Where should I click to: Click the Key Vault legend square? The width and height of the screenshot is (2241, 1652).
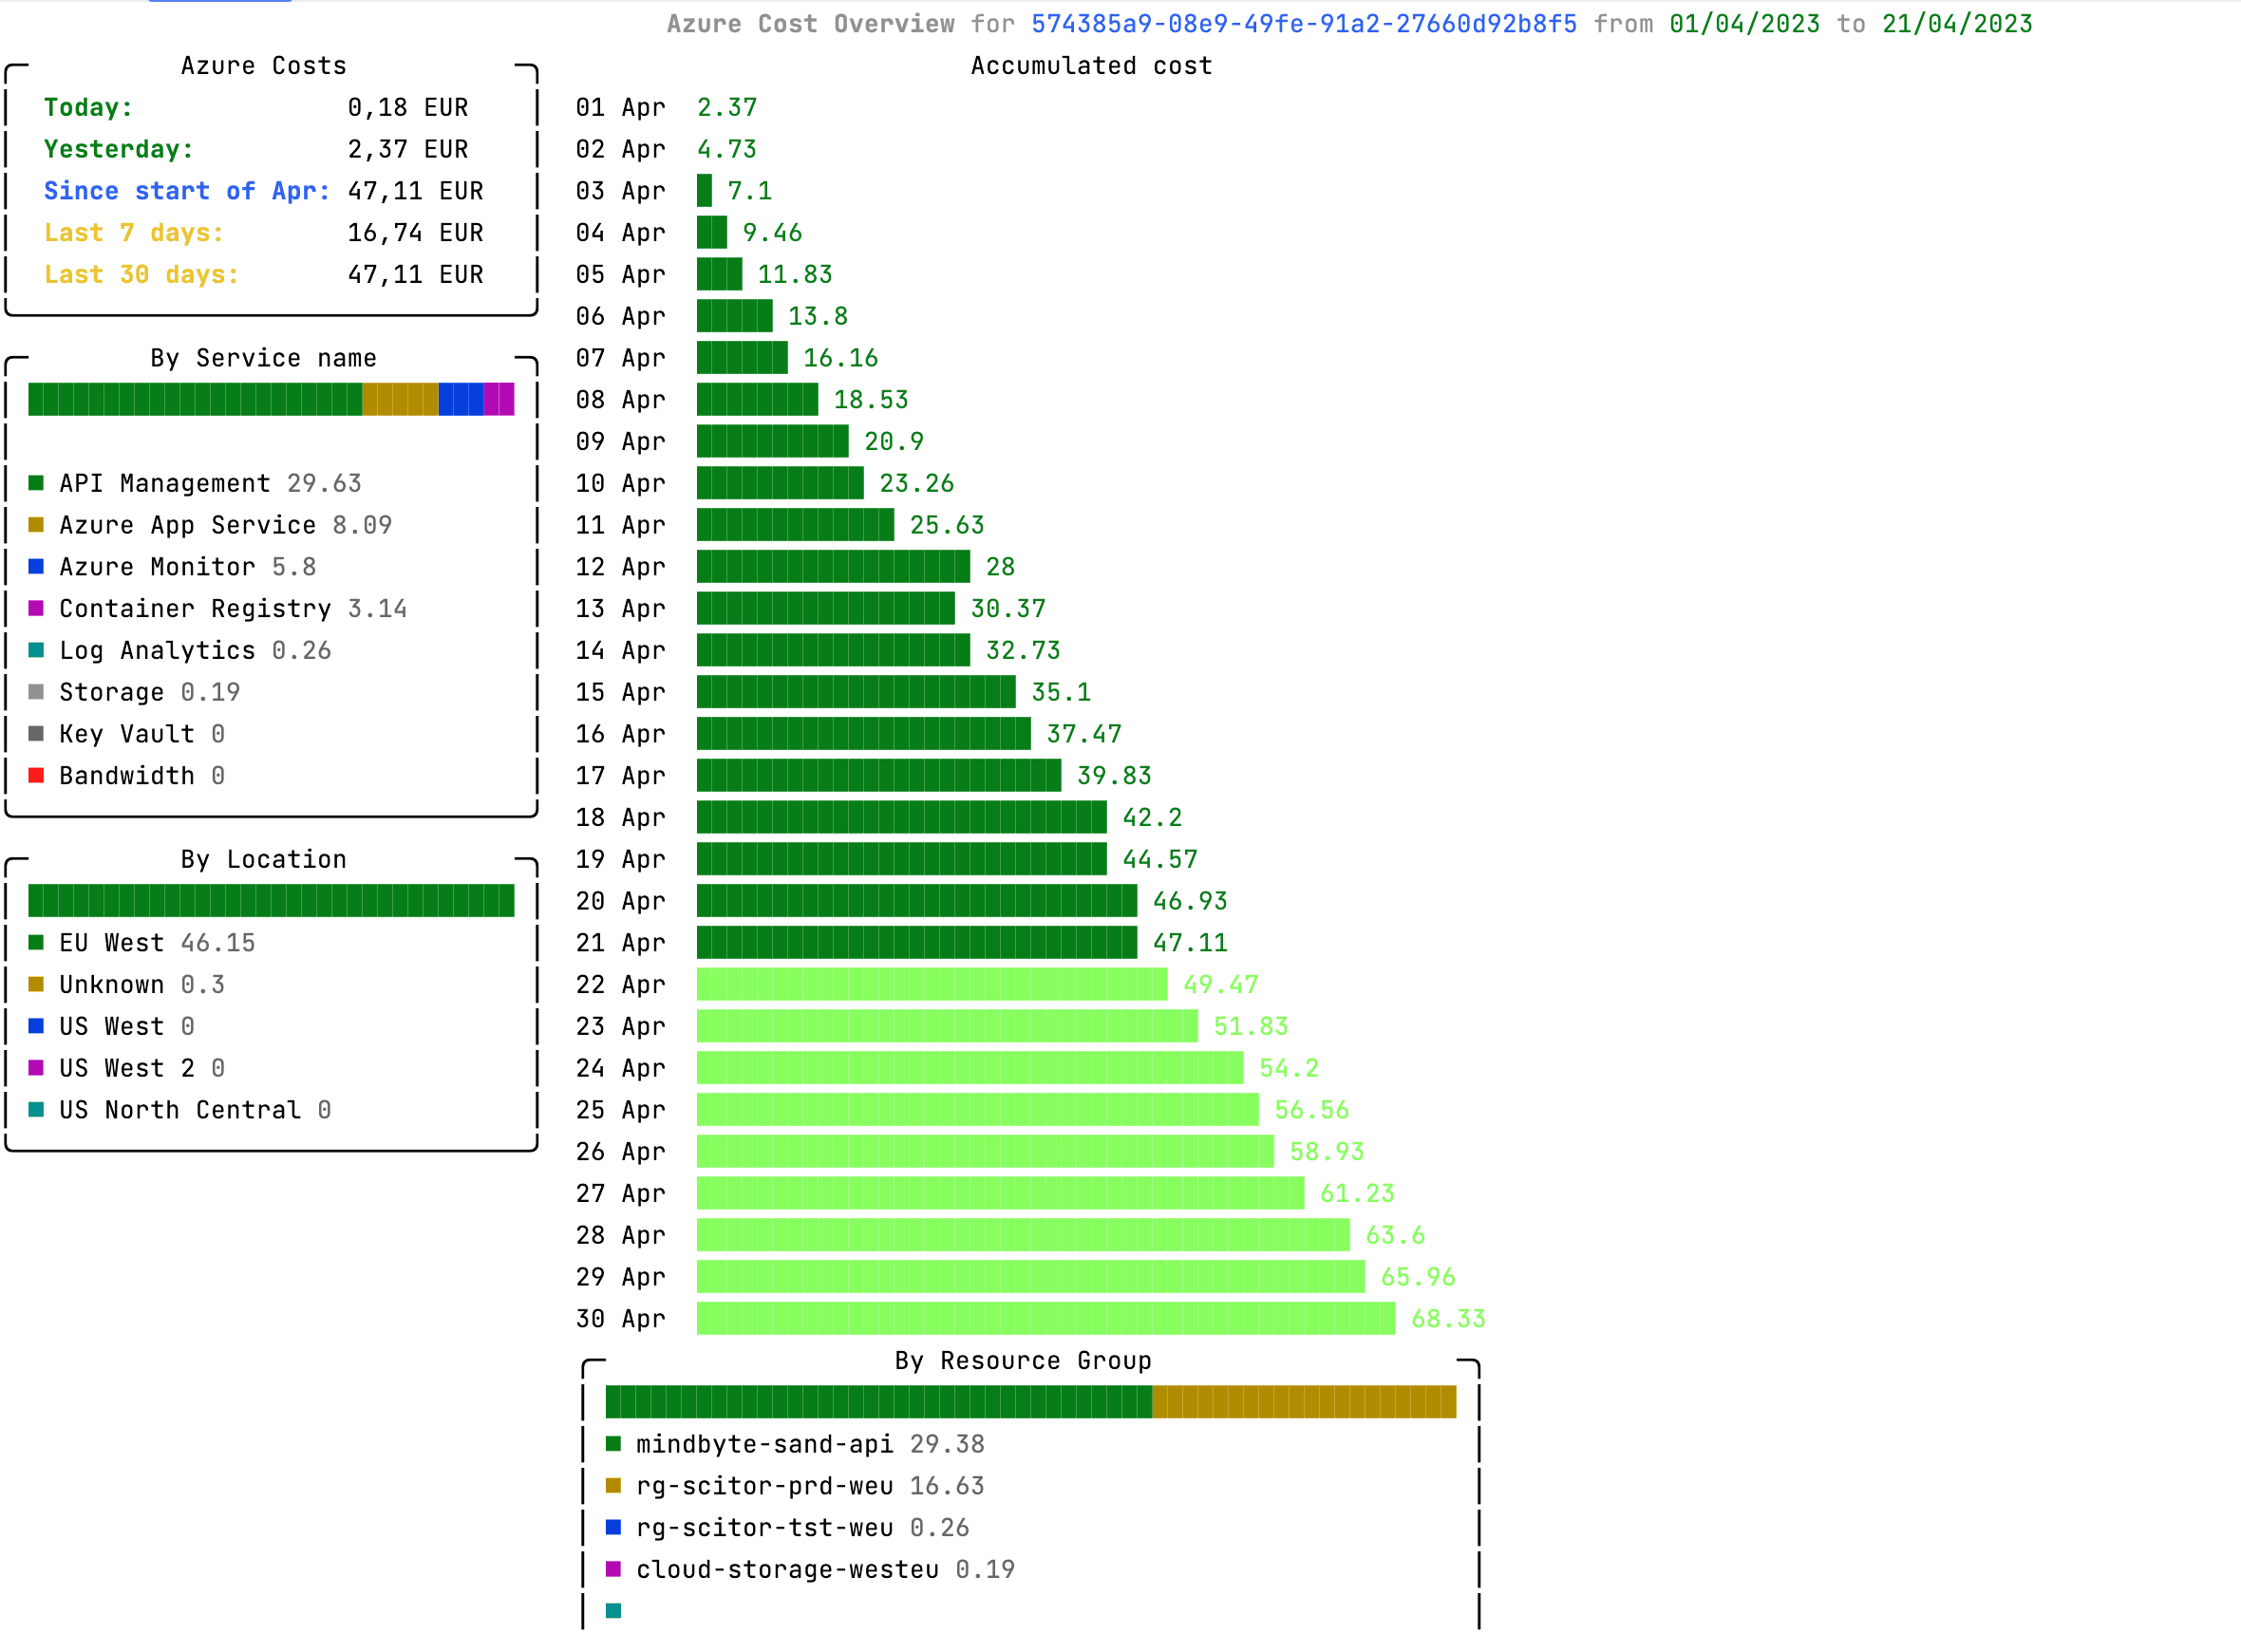[x=37, y=733]
